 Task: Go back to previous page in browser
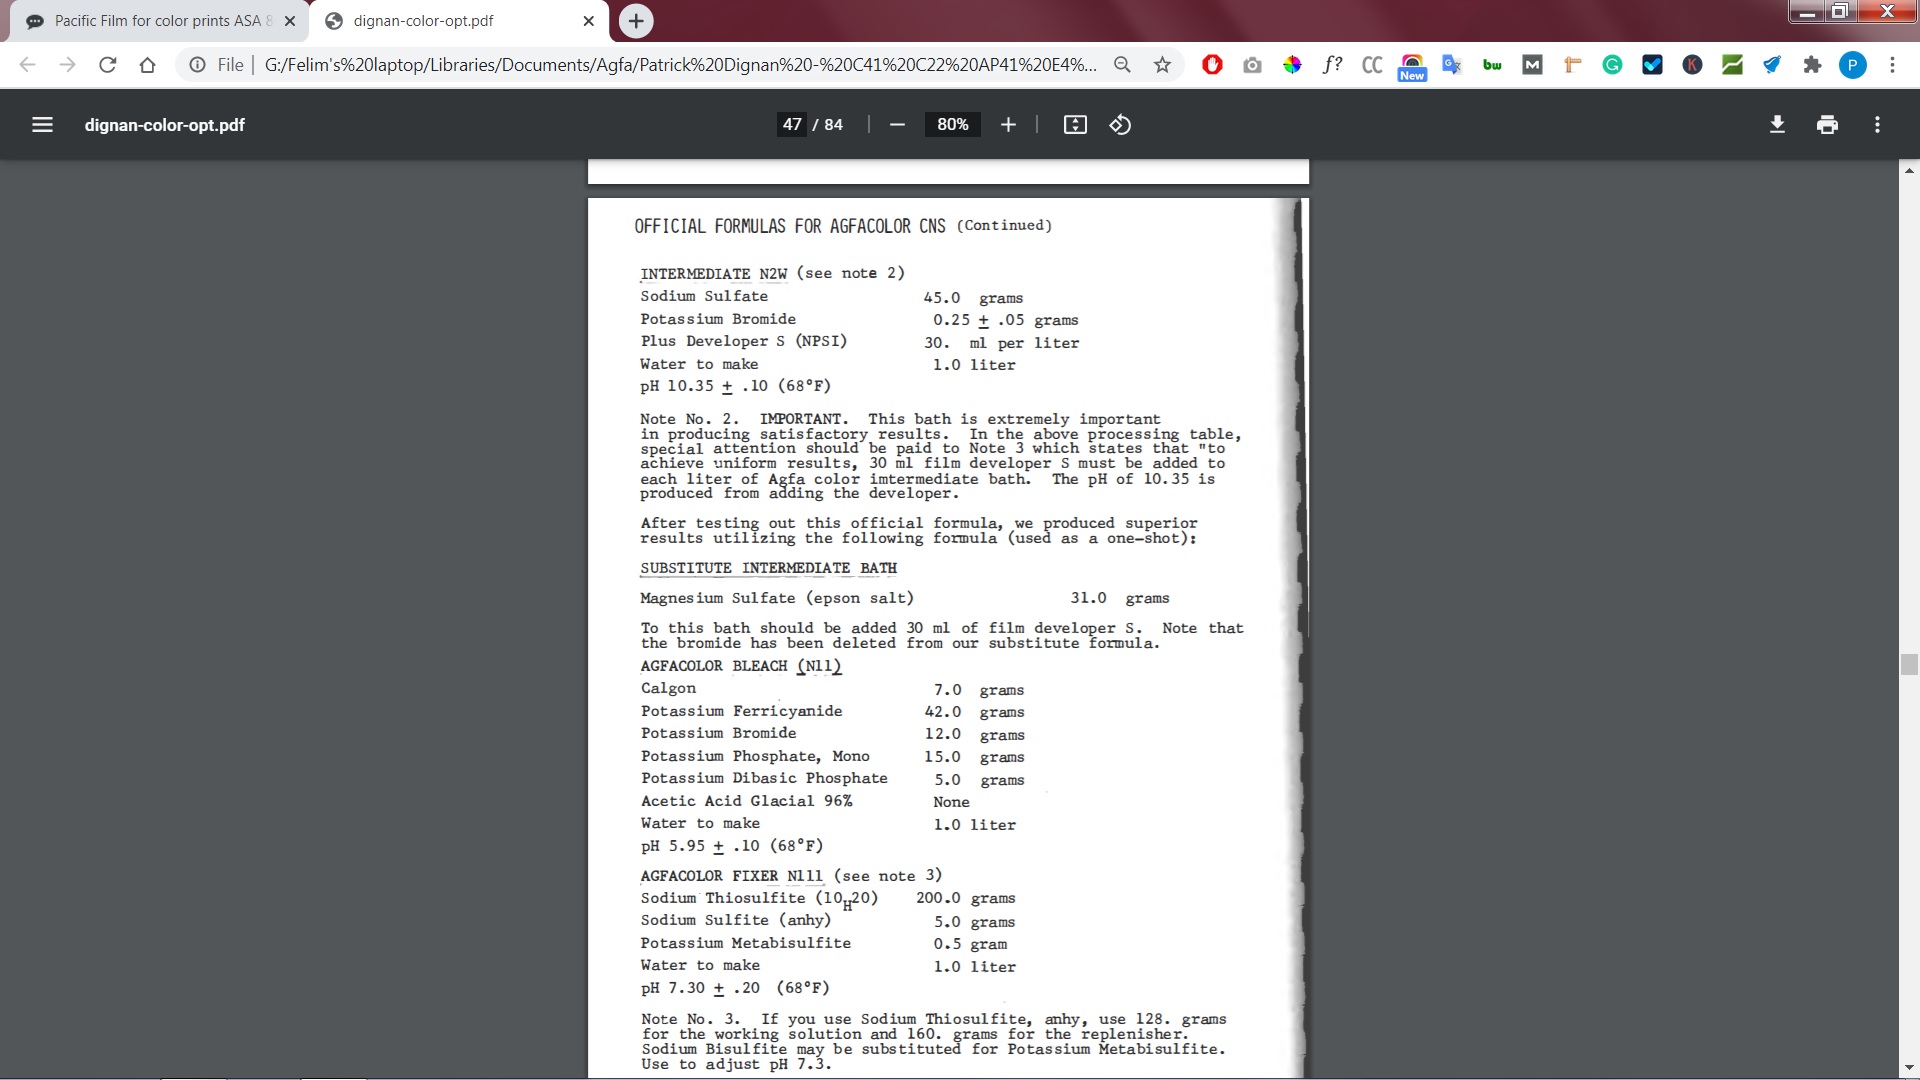click(x=28, y=65)
